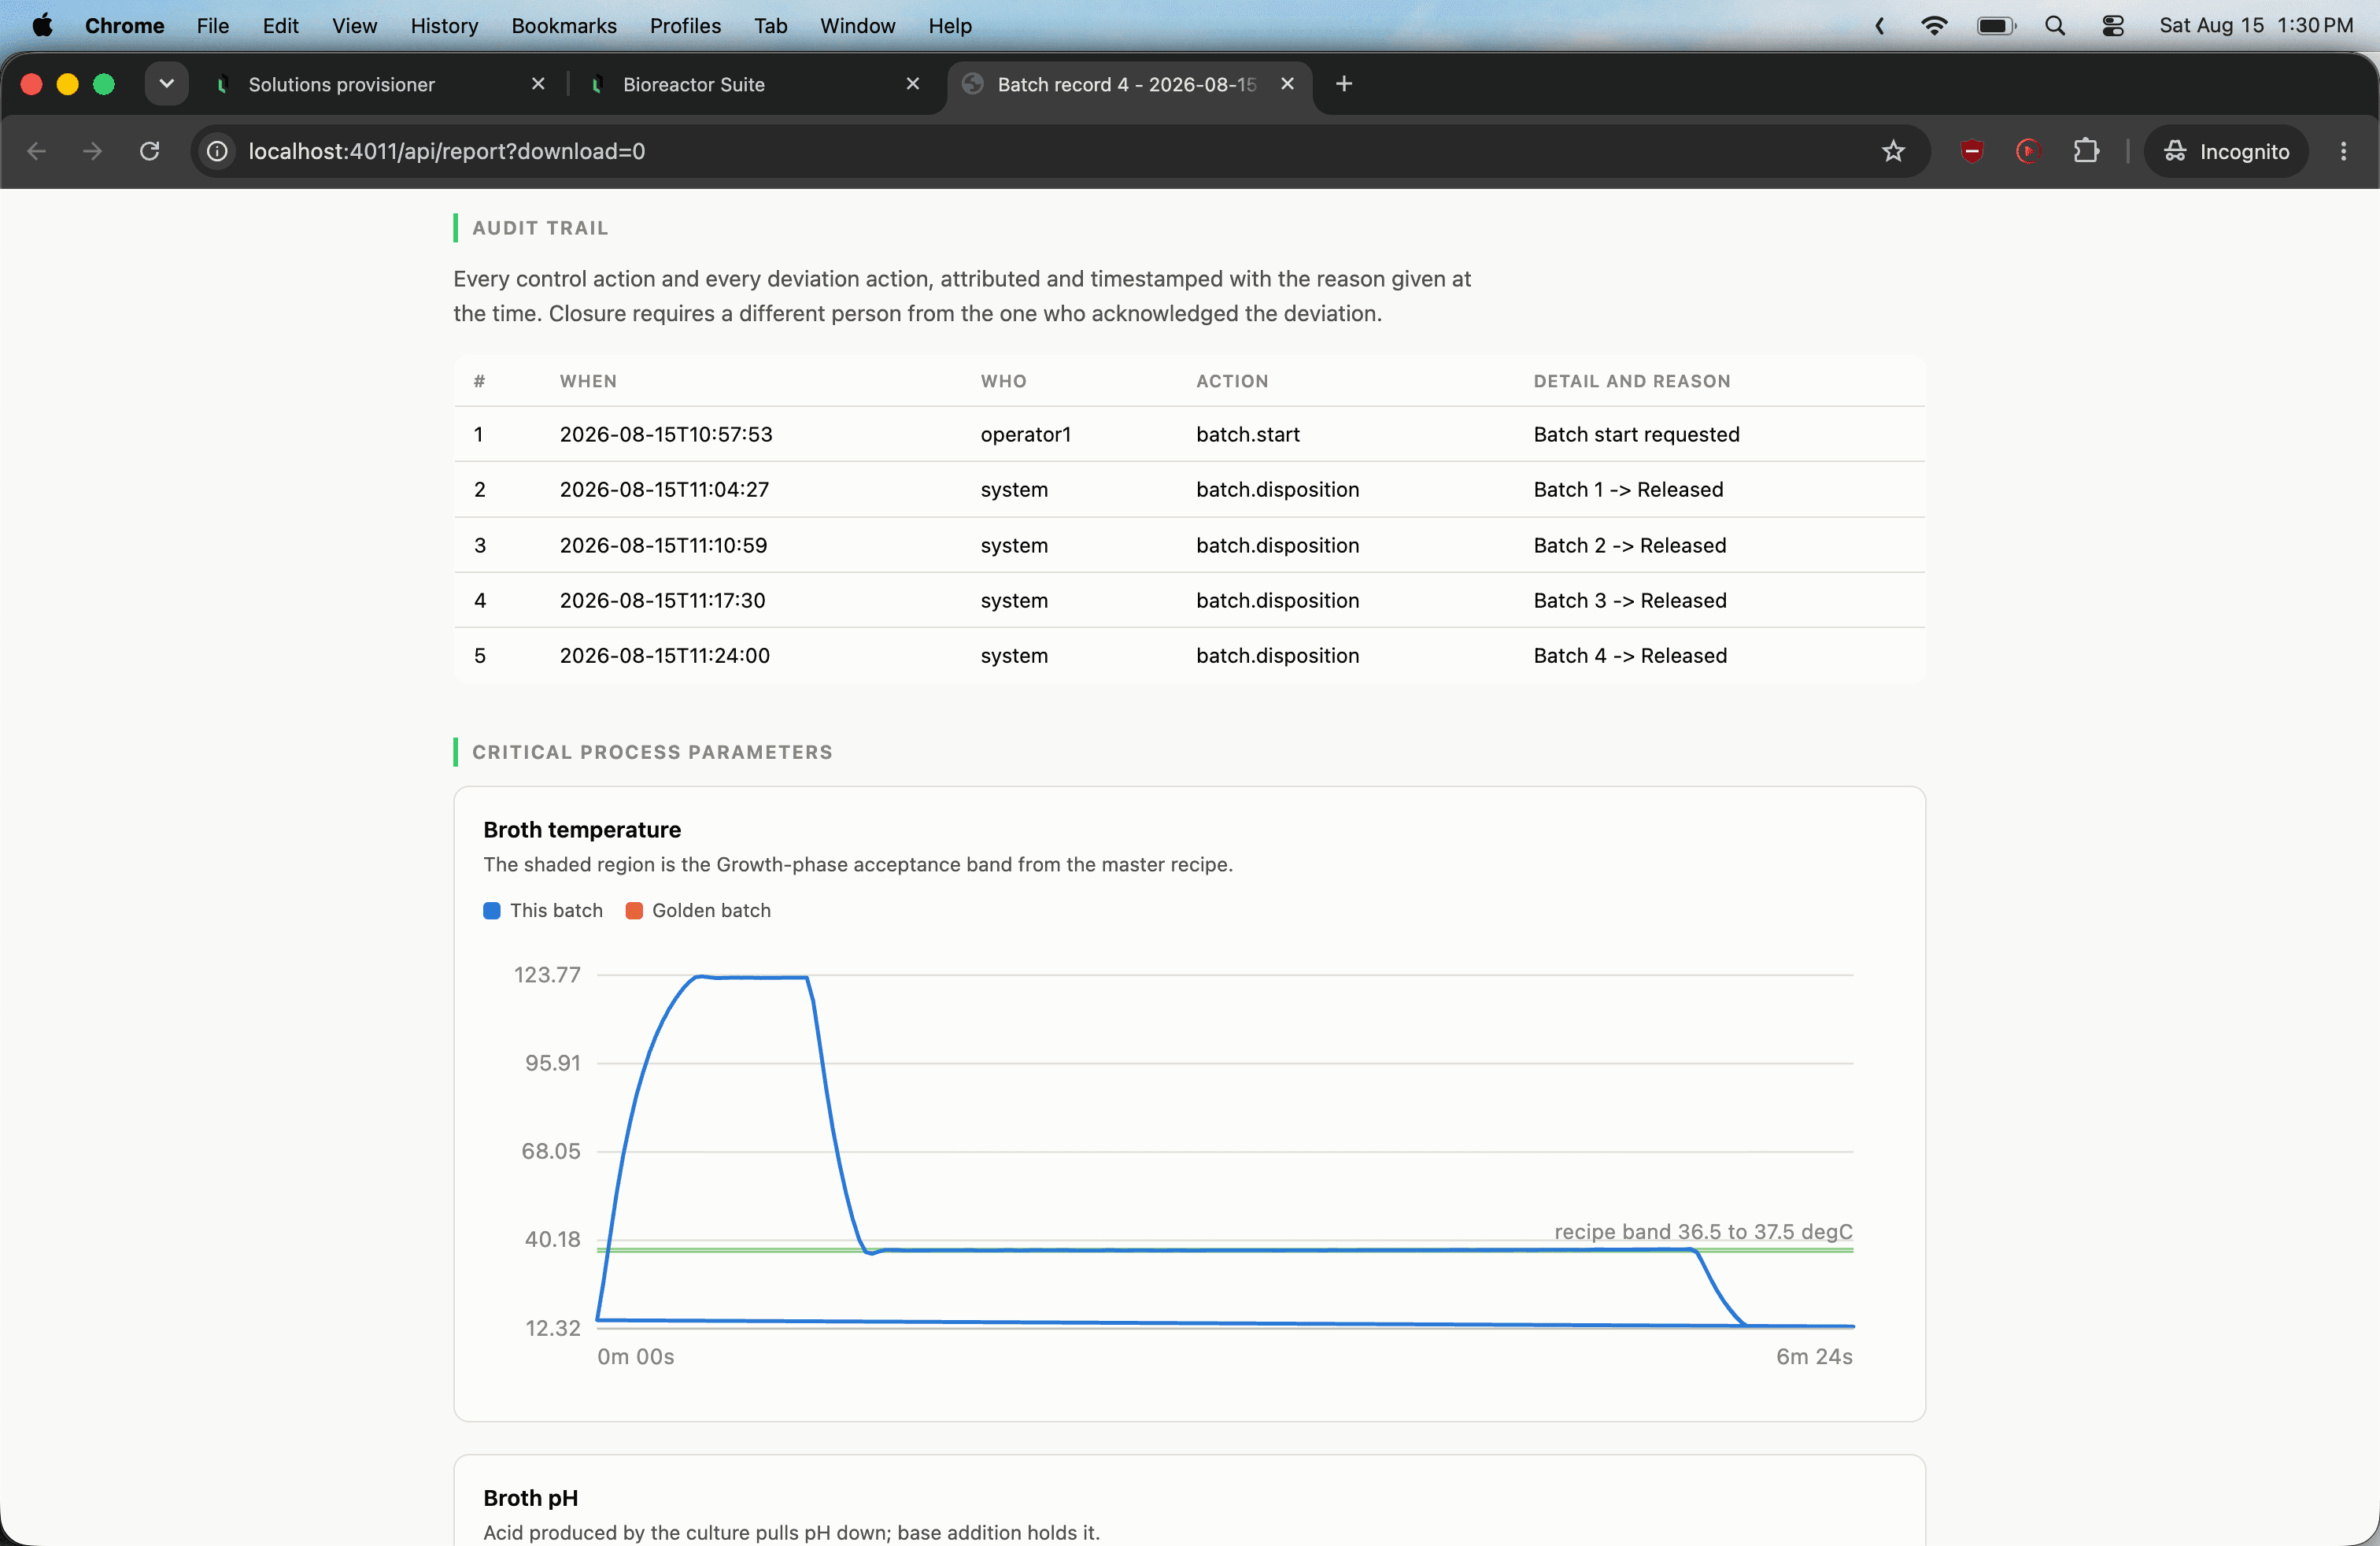Click the CRITICAL PROCESS PARAMETERS heading
The image size is (2380, 1546).
(652, 752)
